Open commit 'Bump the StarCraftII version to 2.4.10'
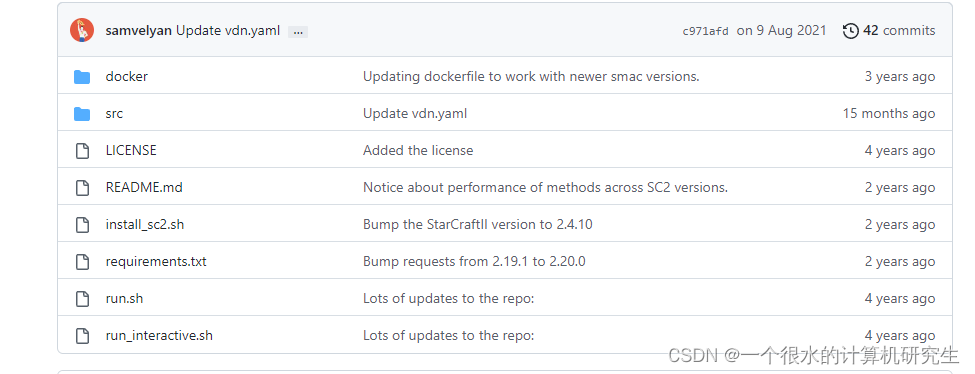The image size is (975, 374). tap(478, 225)
